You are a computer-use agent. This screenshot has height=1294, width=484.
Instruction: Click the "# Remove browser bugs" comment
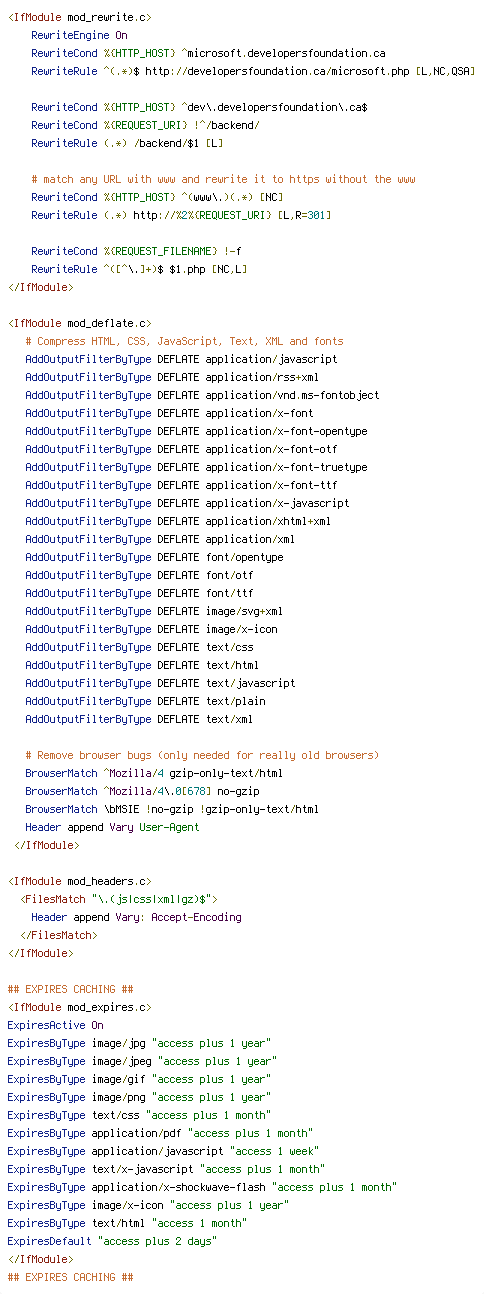tap(202, 755)
